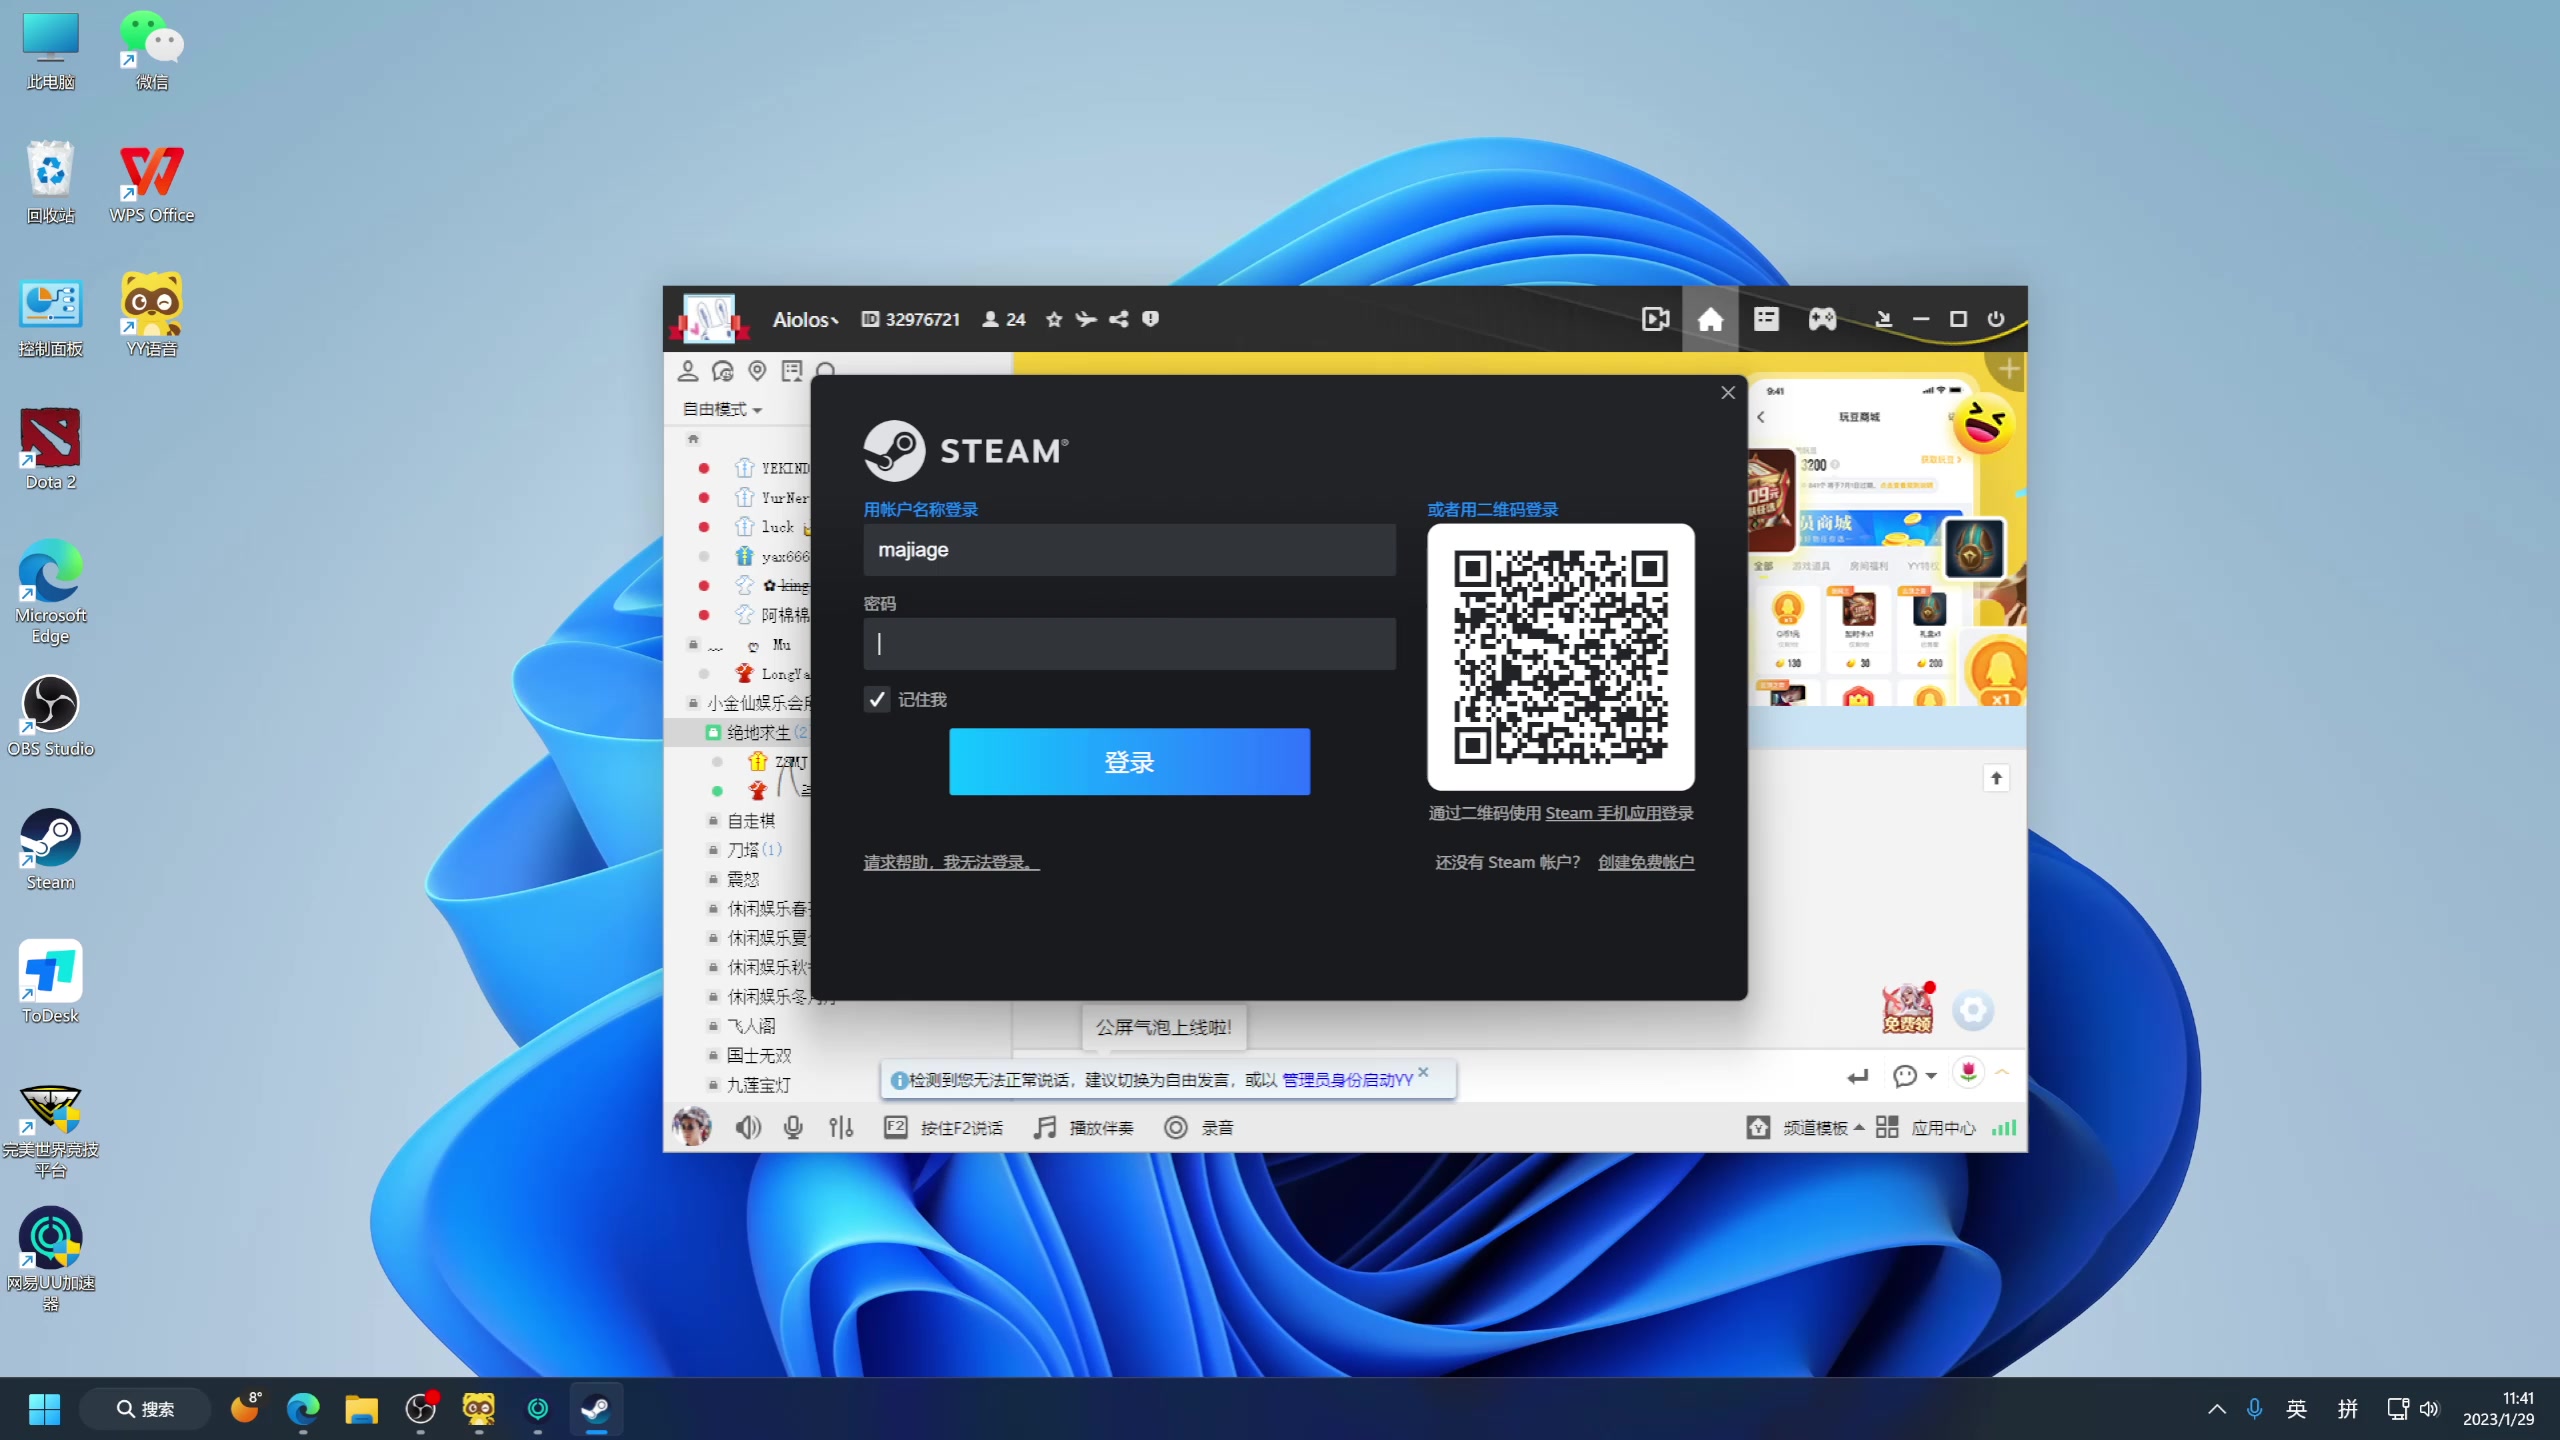The image size is (2560, 1440).
Task: Open the taskbar 搜索 search box
Action: click(145, 1409)
